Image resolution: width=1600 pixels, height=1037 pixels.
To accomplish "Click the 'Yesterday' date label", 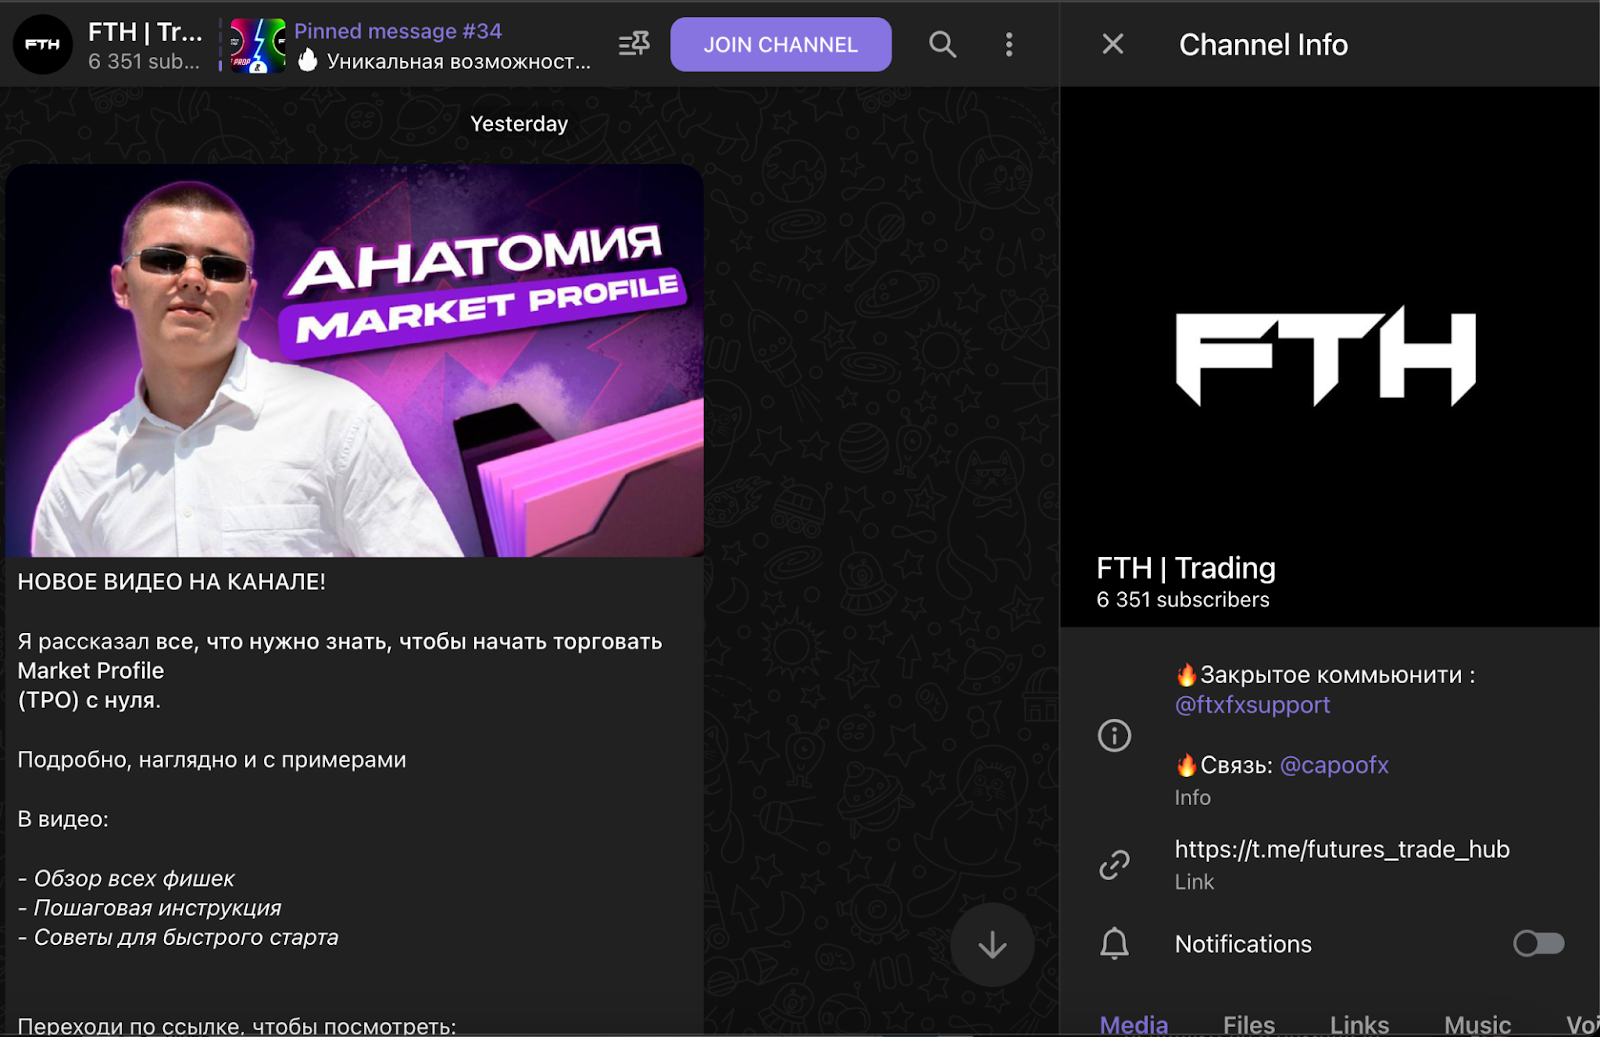I will coord(519,124).
